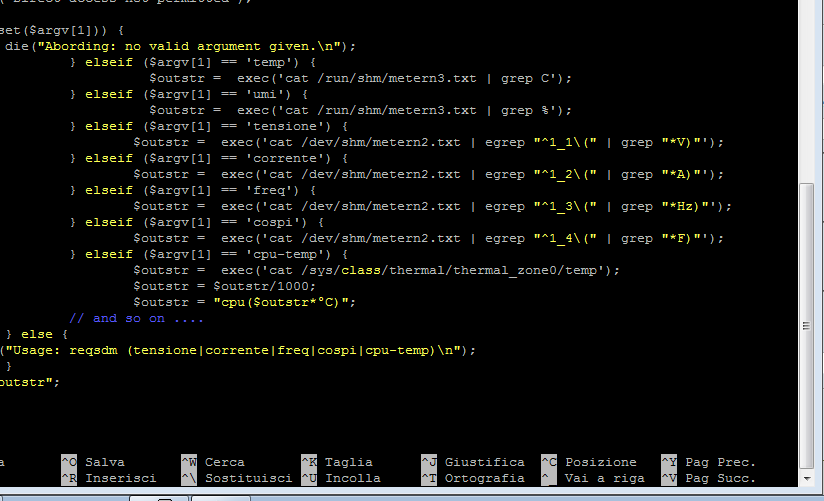This screenshot has height=501, width=824.
Task: Click the ^T Ortografia shortcut
Action: [473, 478]
